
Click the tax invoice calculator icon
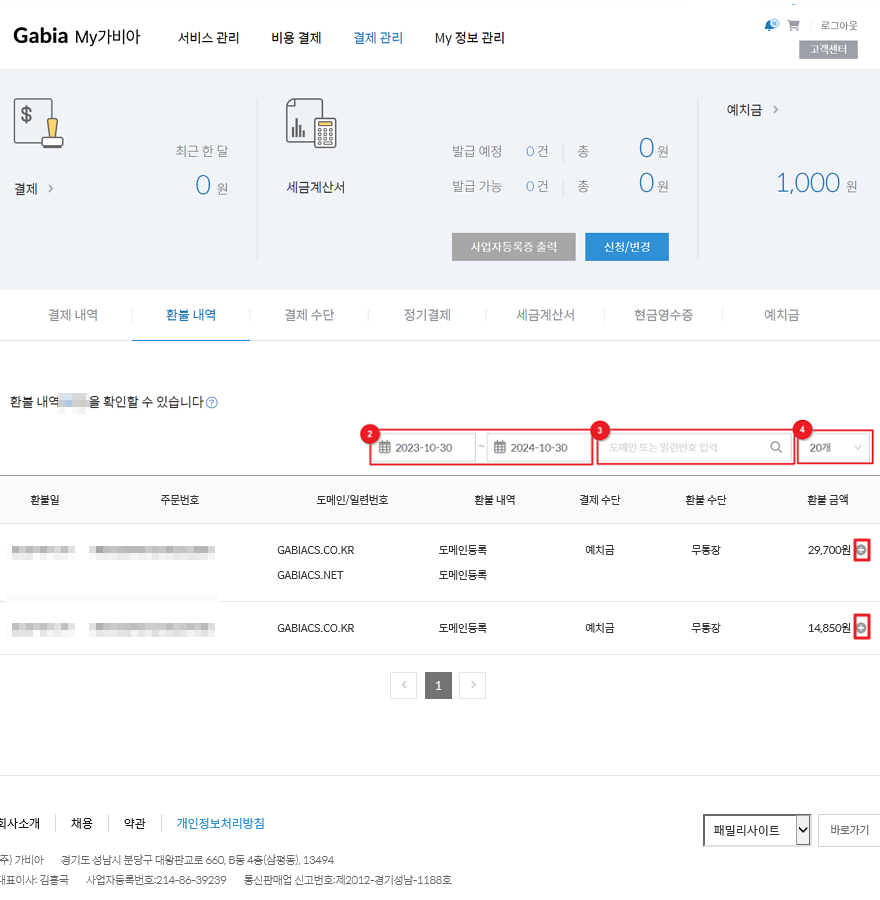tap(311, 123)
